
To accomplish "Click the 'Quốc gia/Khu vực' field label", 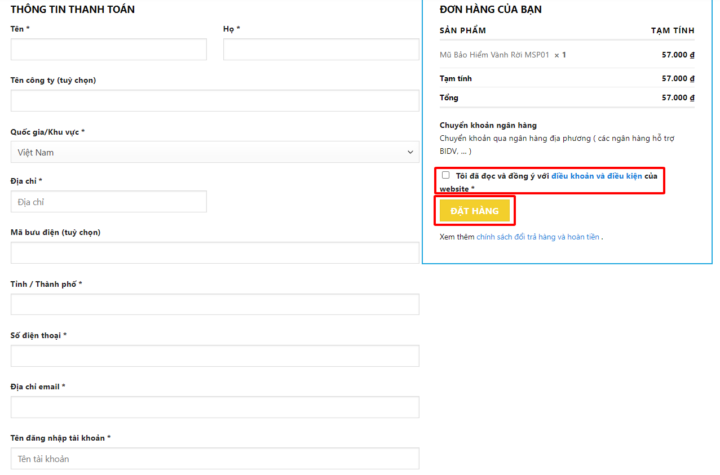I will (x=47, y=131).
